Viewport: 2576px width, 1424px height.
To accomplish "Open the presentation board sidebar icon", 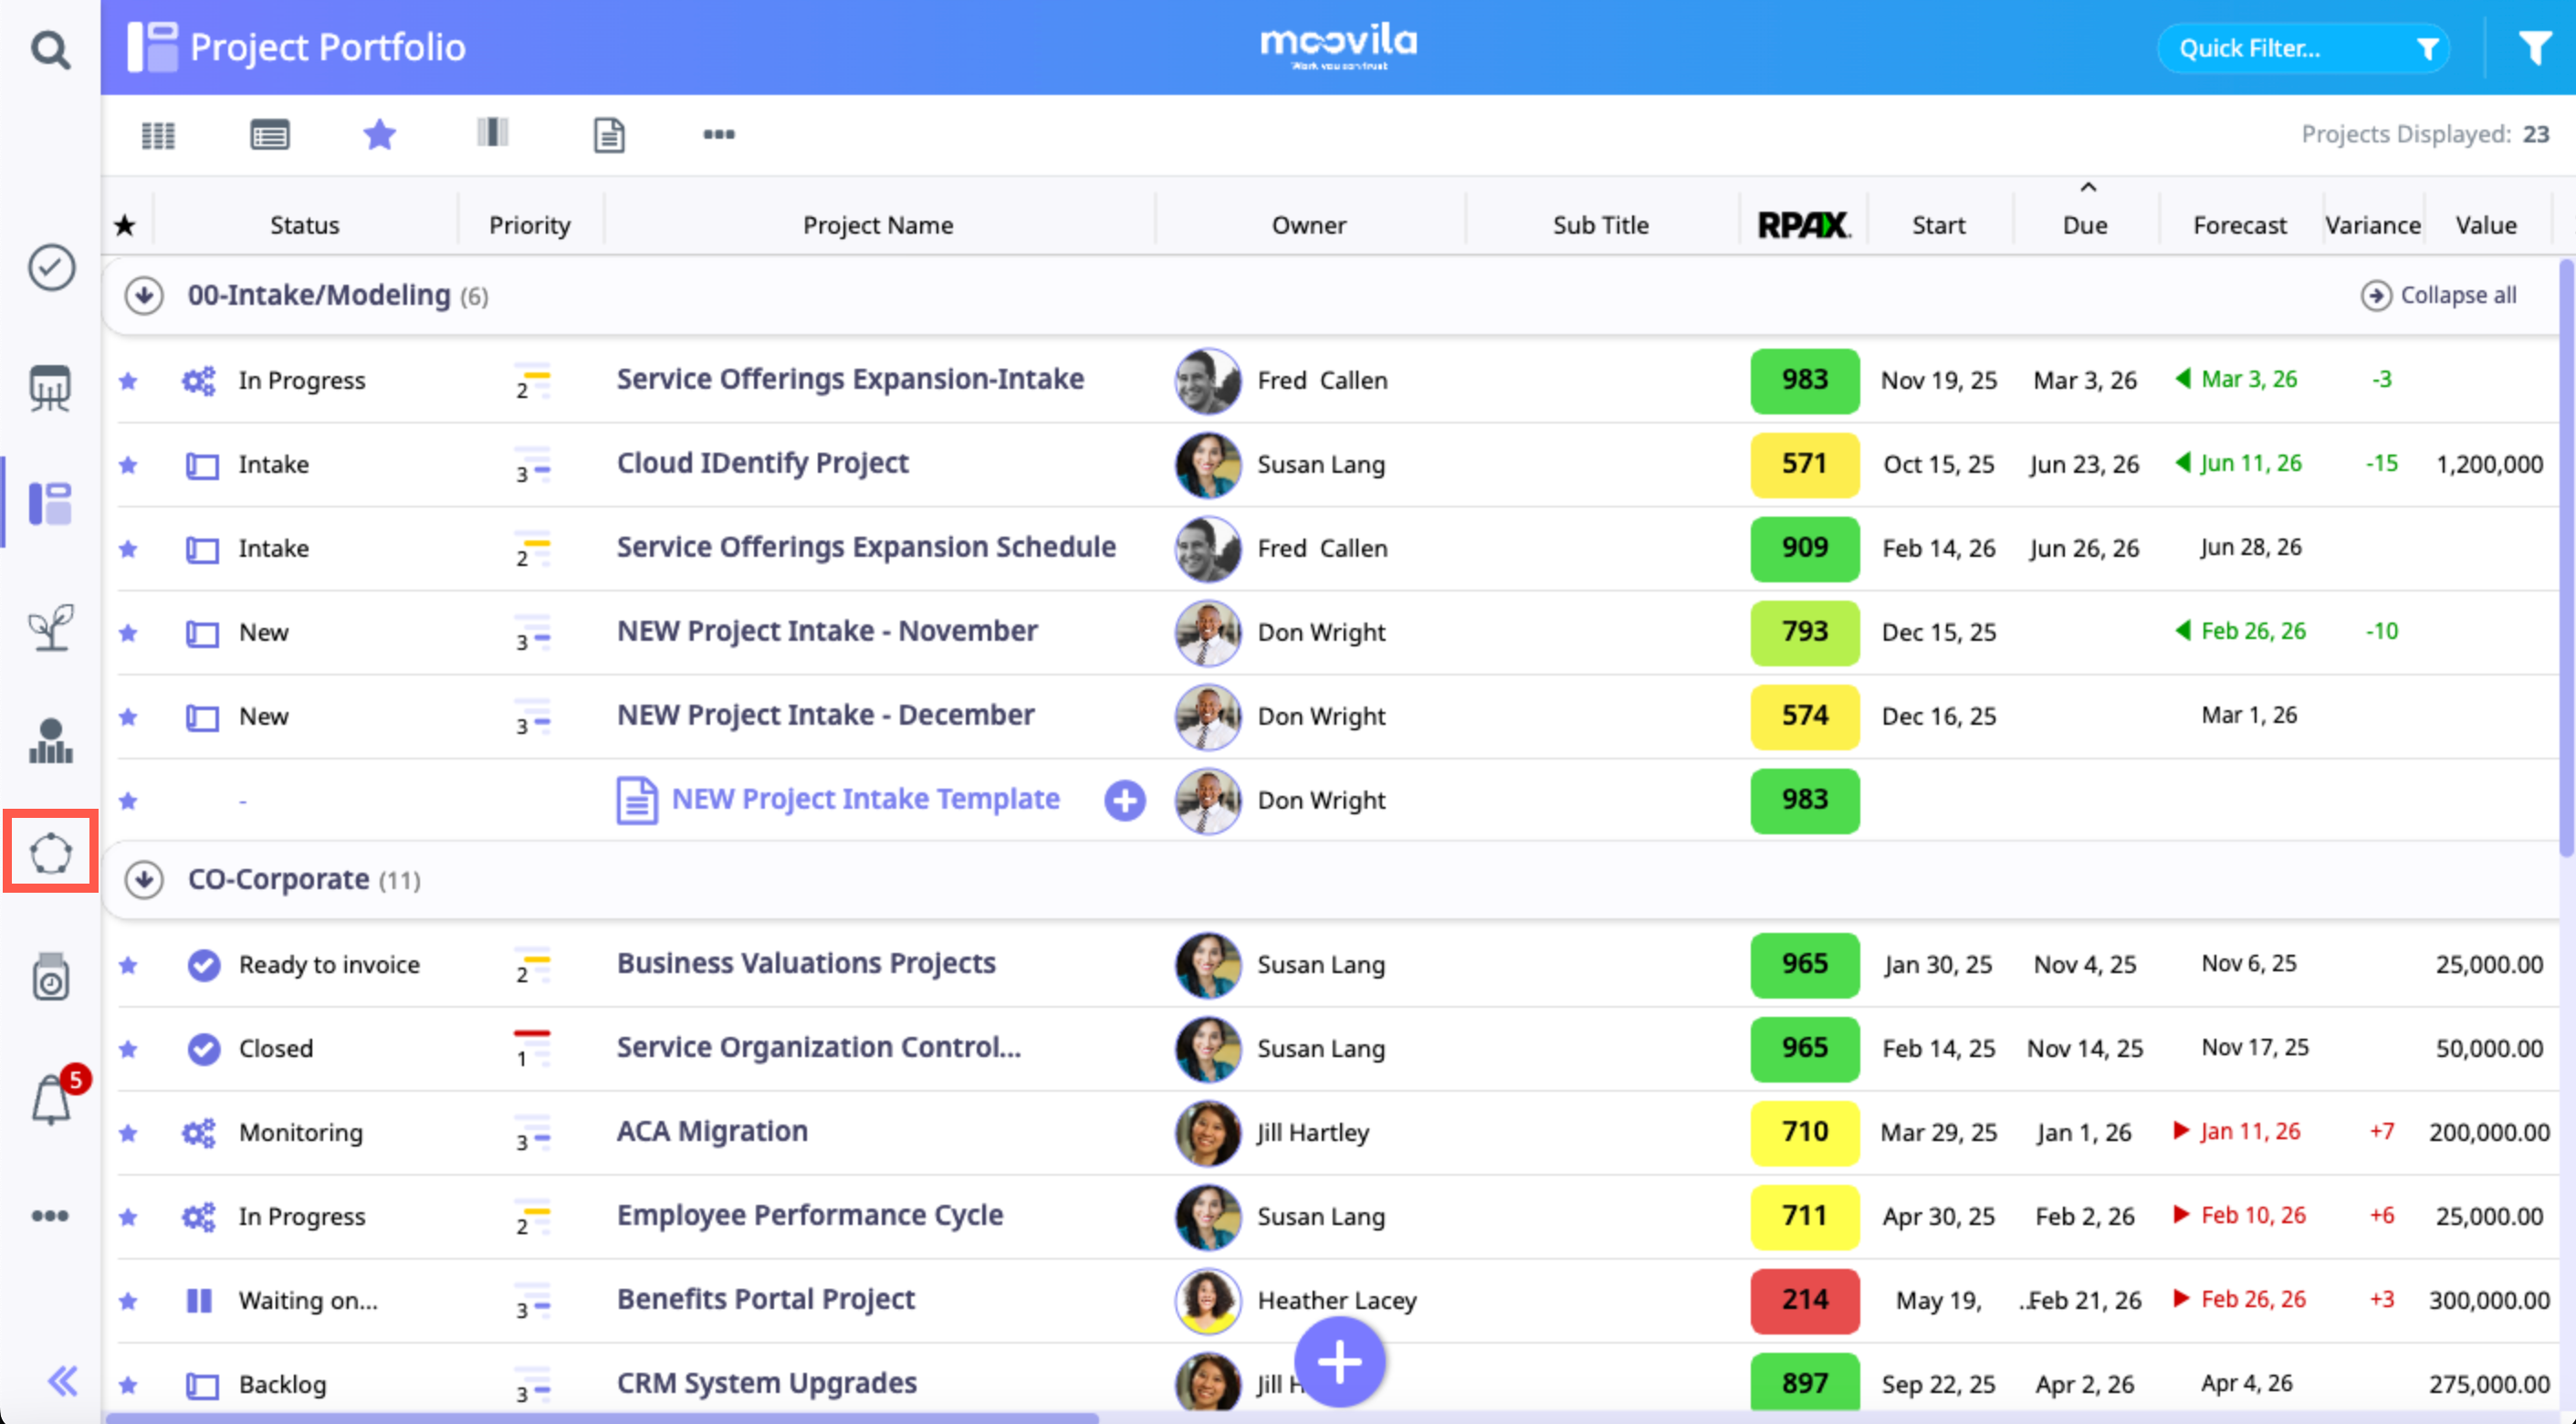I will (50, 388).
